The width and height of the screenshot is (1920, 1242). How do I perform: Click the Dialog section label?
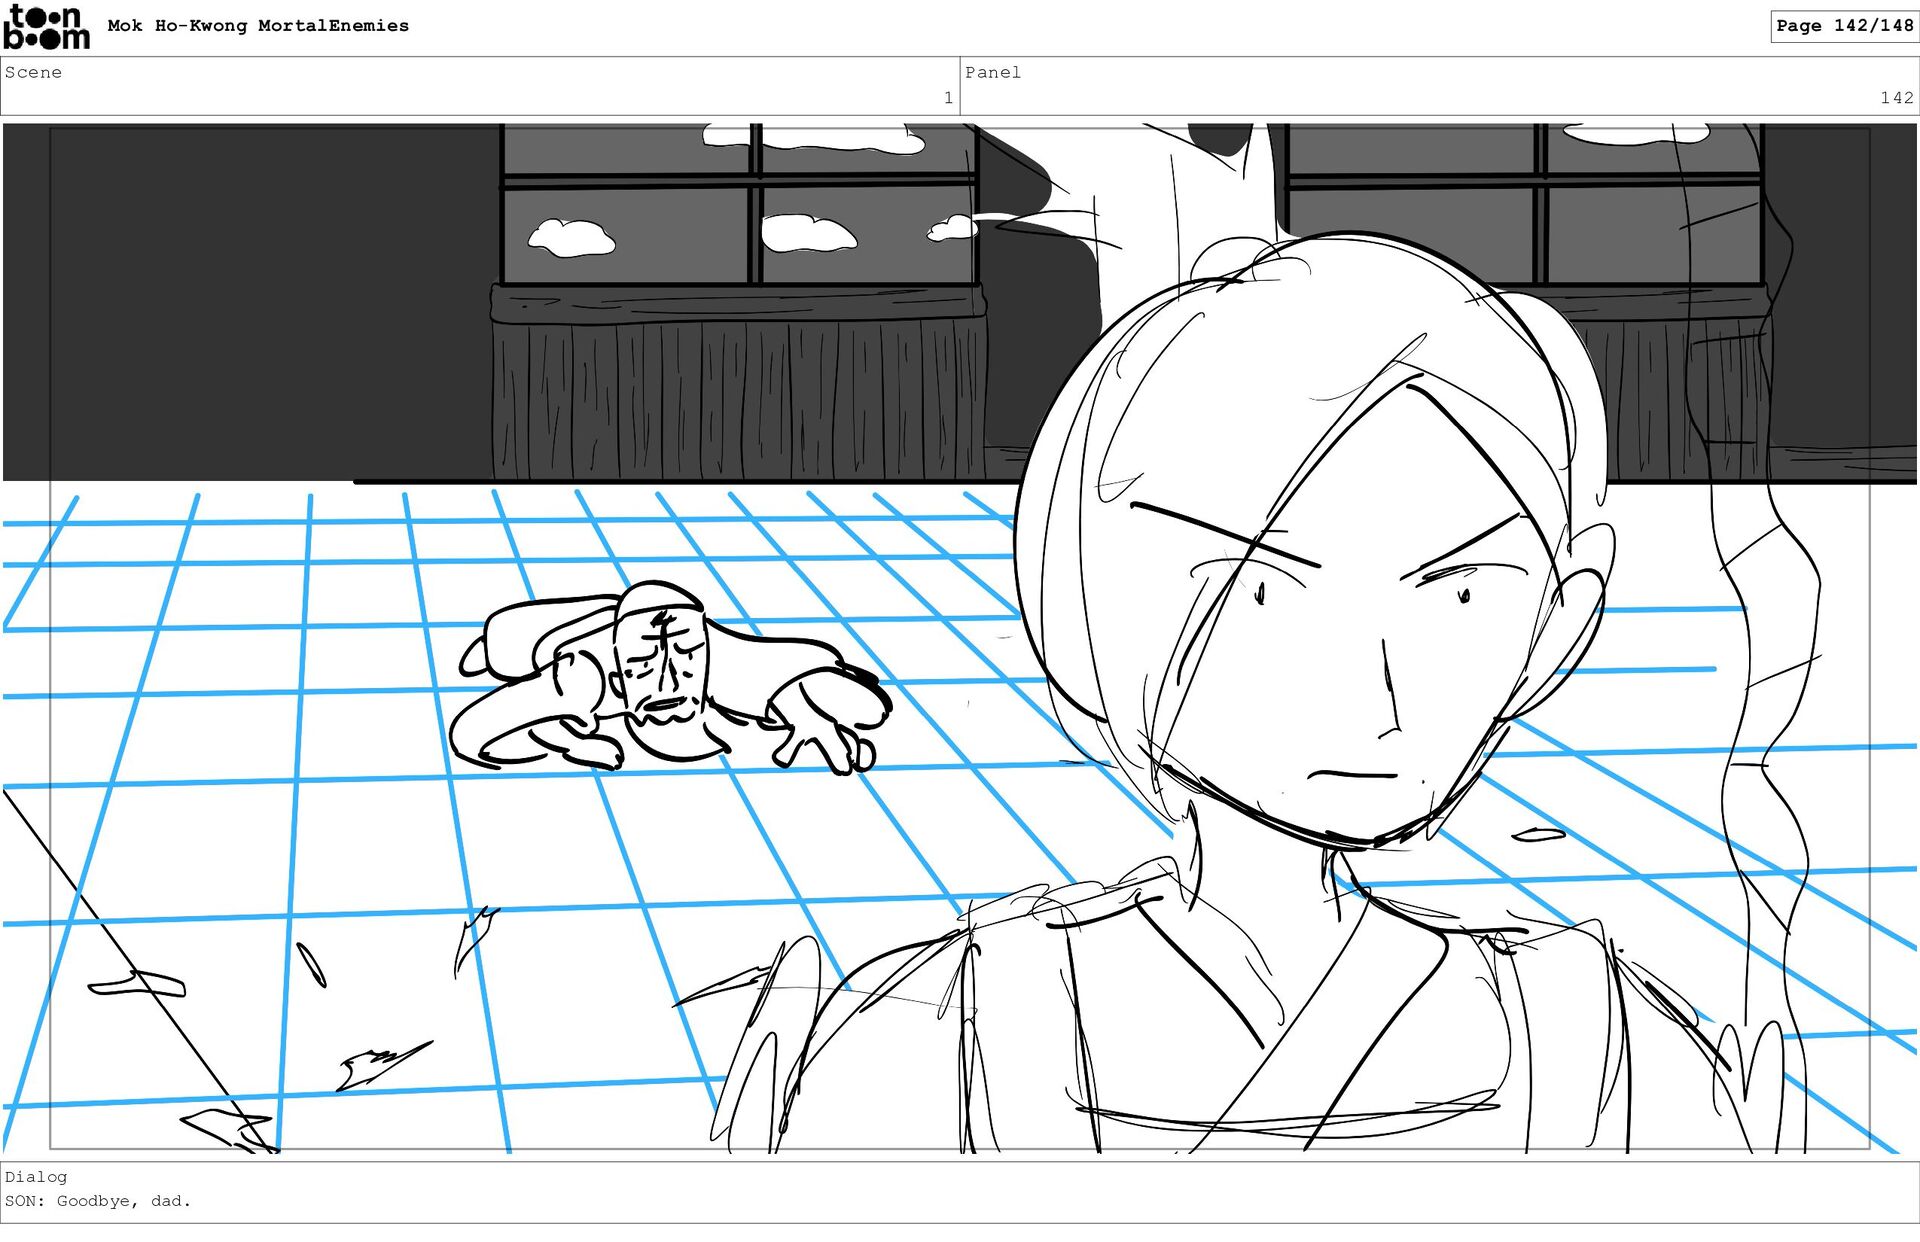[36, 1177]
